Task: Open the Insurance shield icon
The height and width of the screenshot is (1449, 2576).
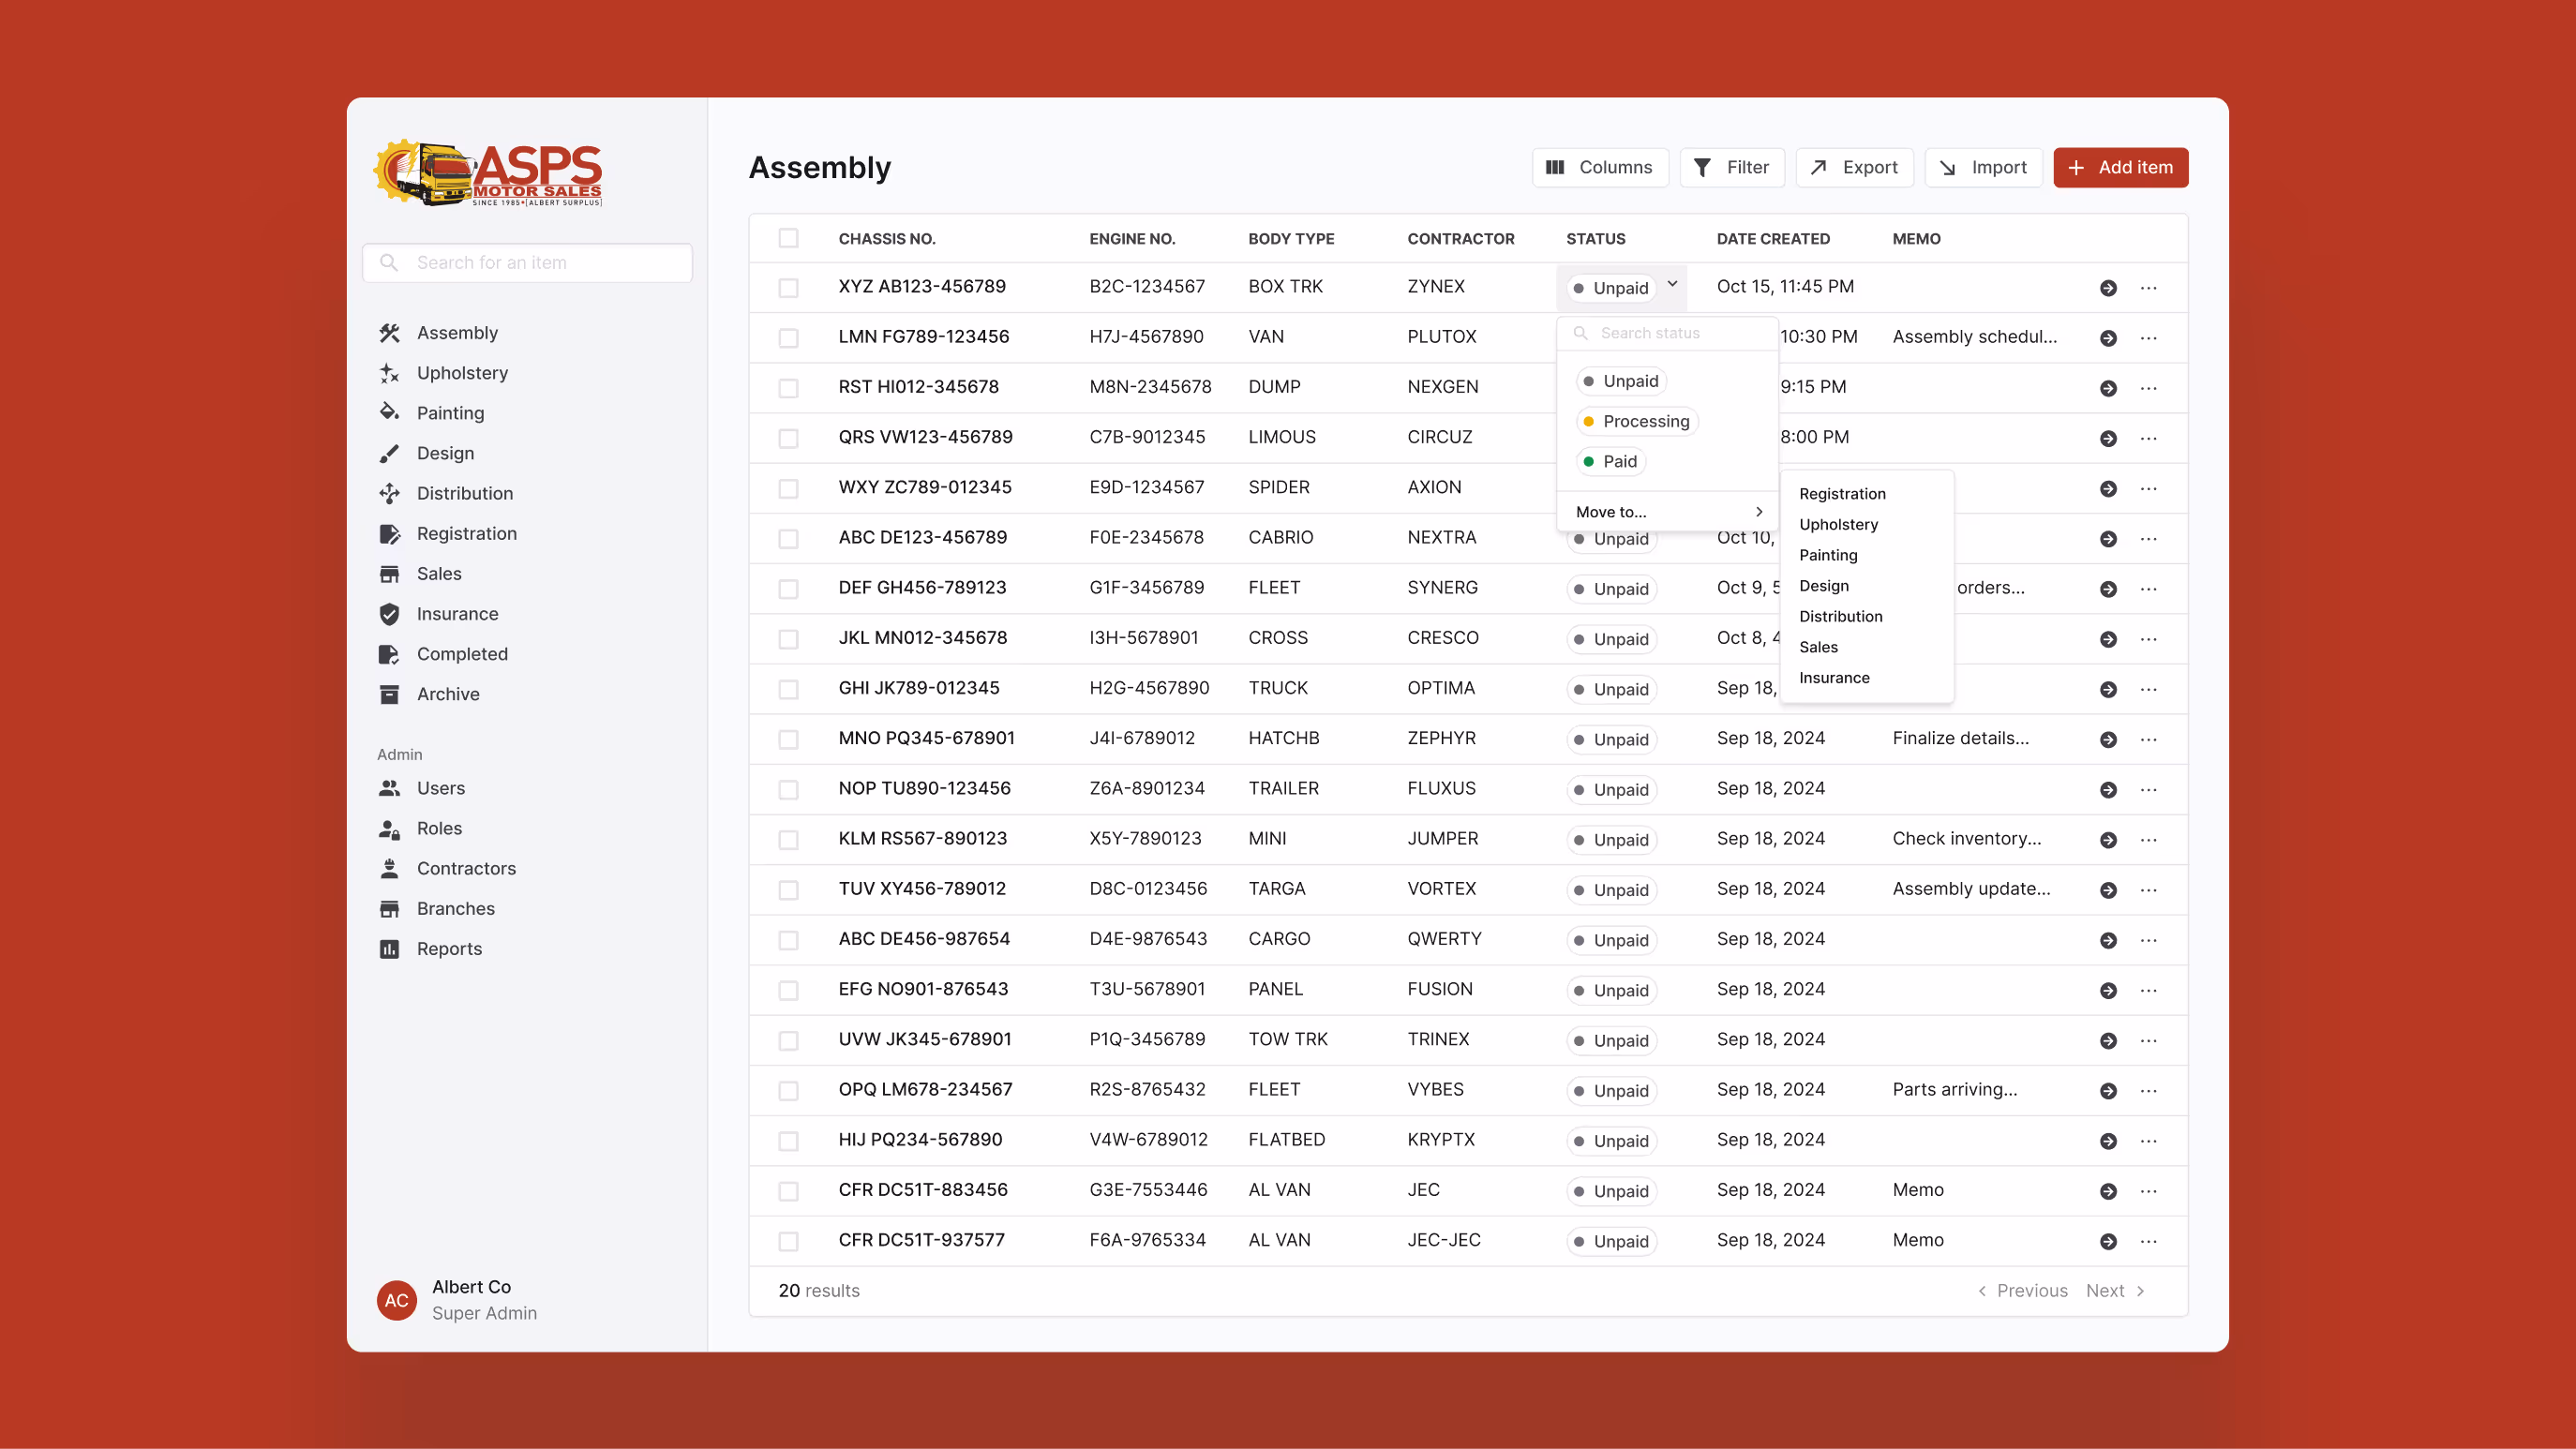Action: [391, 613]
